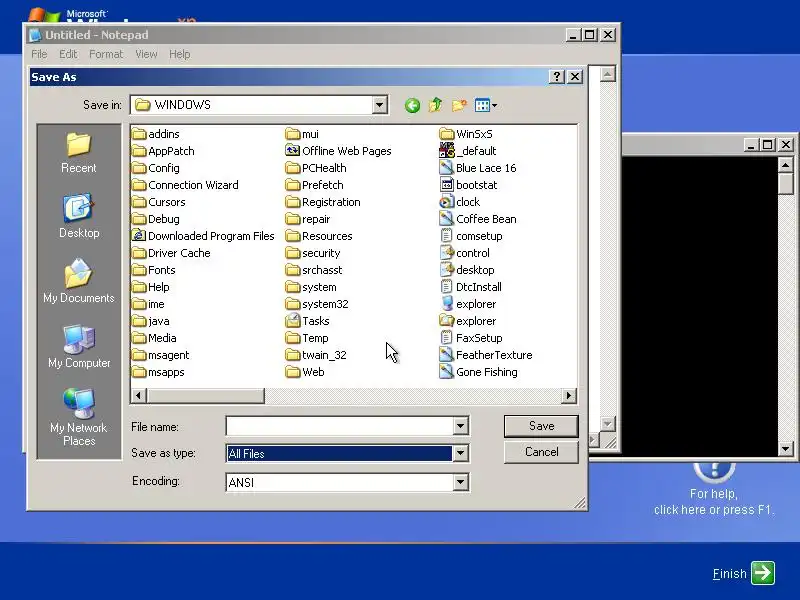Select the Offline Web Pages folder
Image resolution: width=800 pixels, height=600 pixels.
pyautogui.click(x=338, y=151)
